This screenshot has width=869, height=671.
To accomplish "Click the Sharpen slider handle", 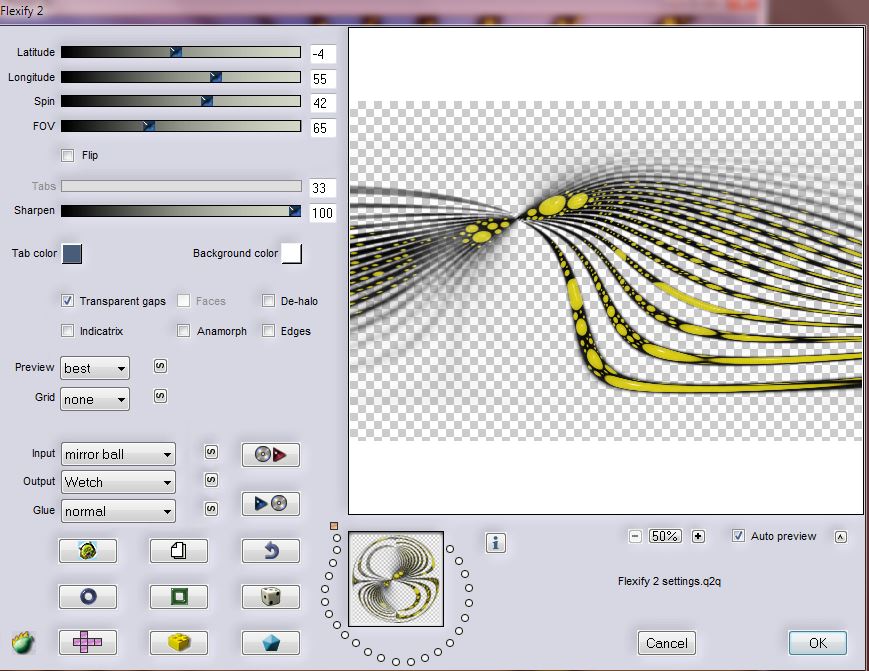I will [x=295, y=211].
